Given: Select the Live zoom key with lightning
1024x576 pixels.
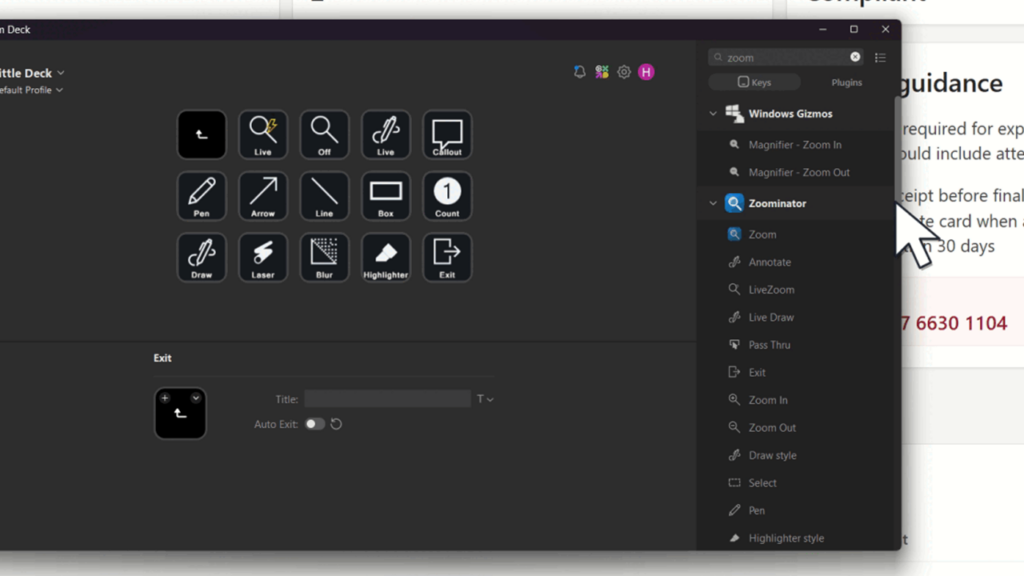Looking at the screenshot, I should (263, 135).
